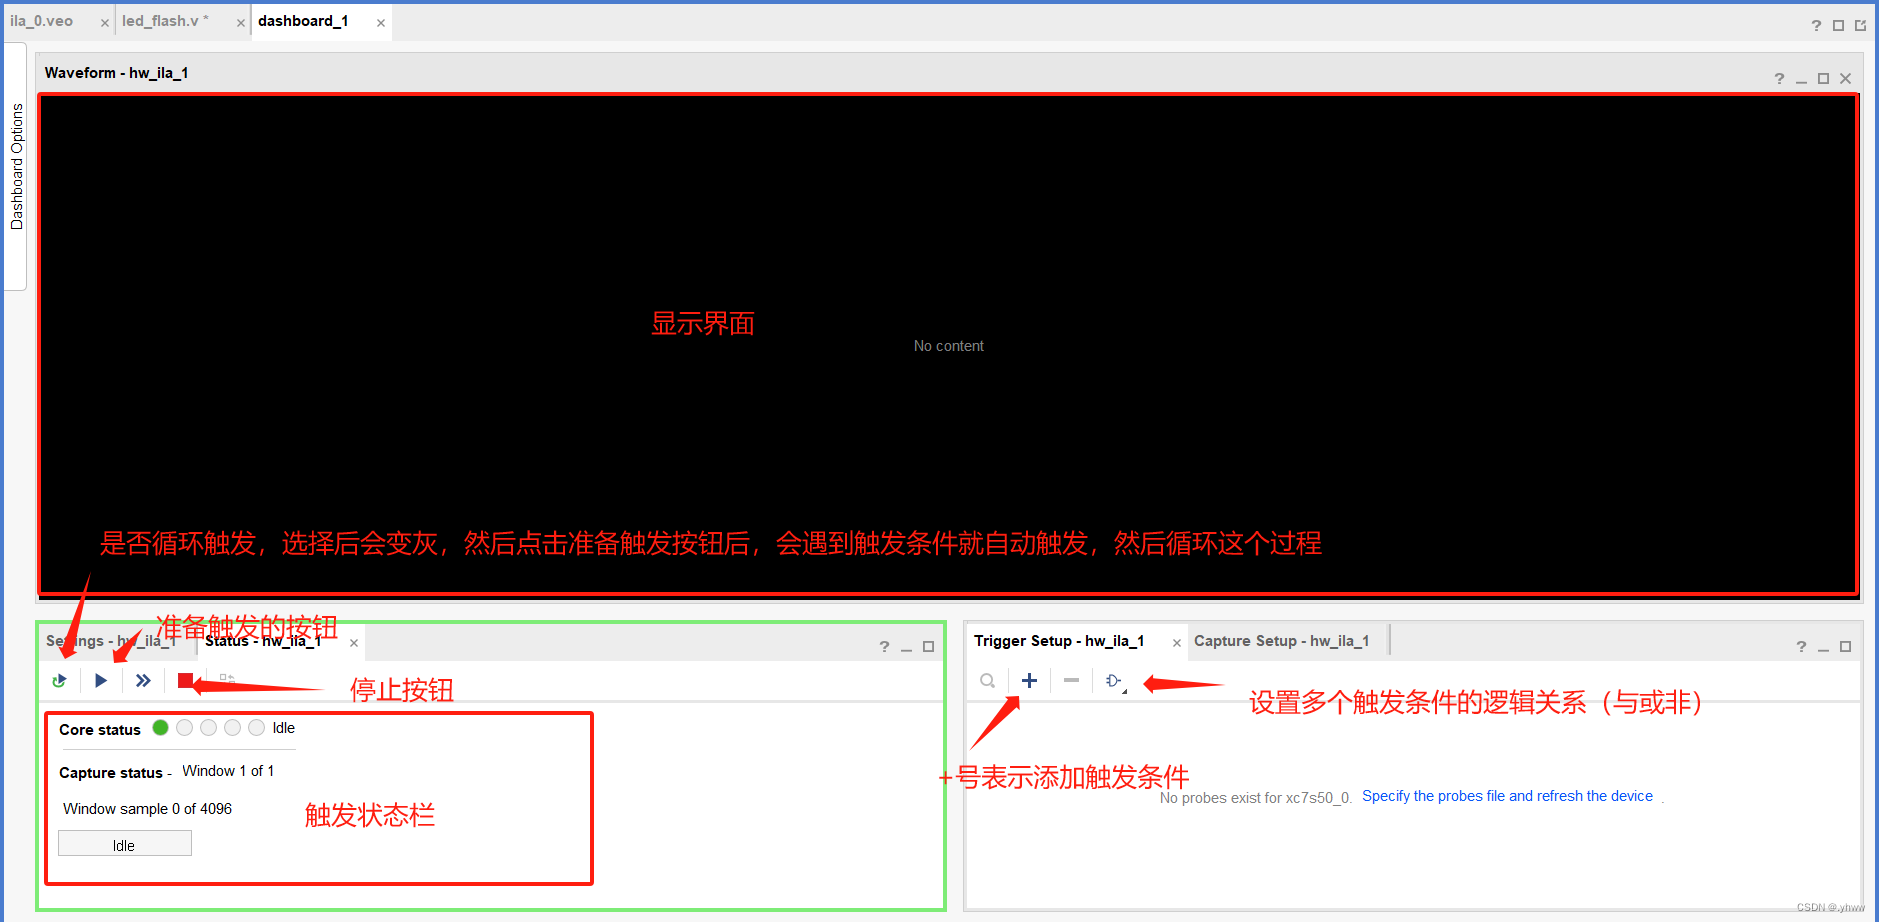The image size is (1881, 922).
Task: Click the Idle progress bar
Action: point(125,844)
